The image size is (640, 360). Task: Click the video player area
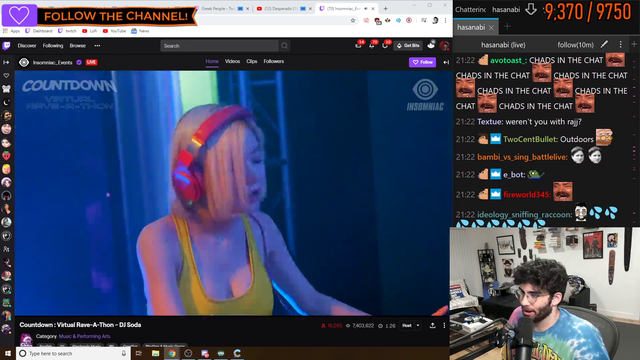pos(232,193)
